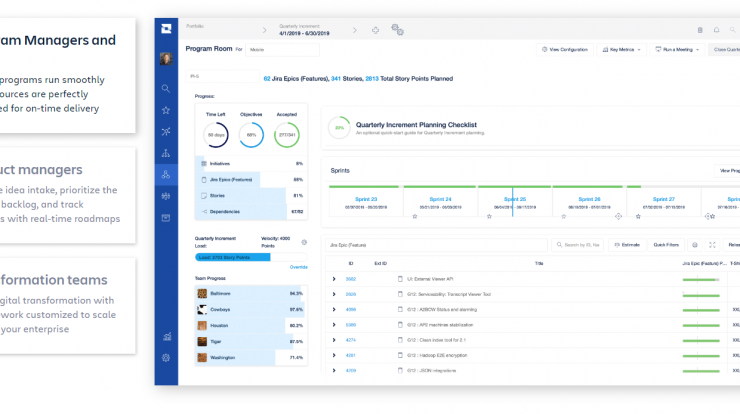Open epic ID 3682 link
The image size is (740, 414).
click(351, 279)
